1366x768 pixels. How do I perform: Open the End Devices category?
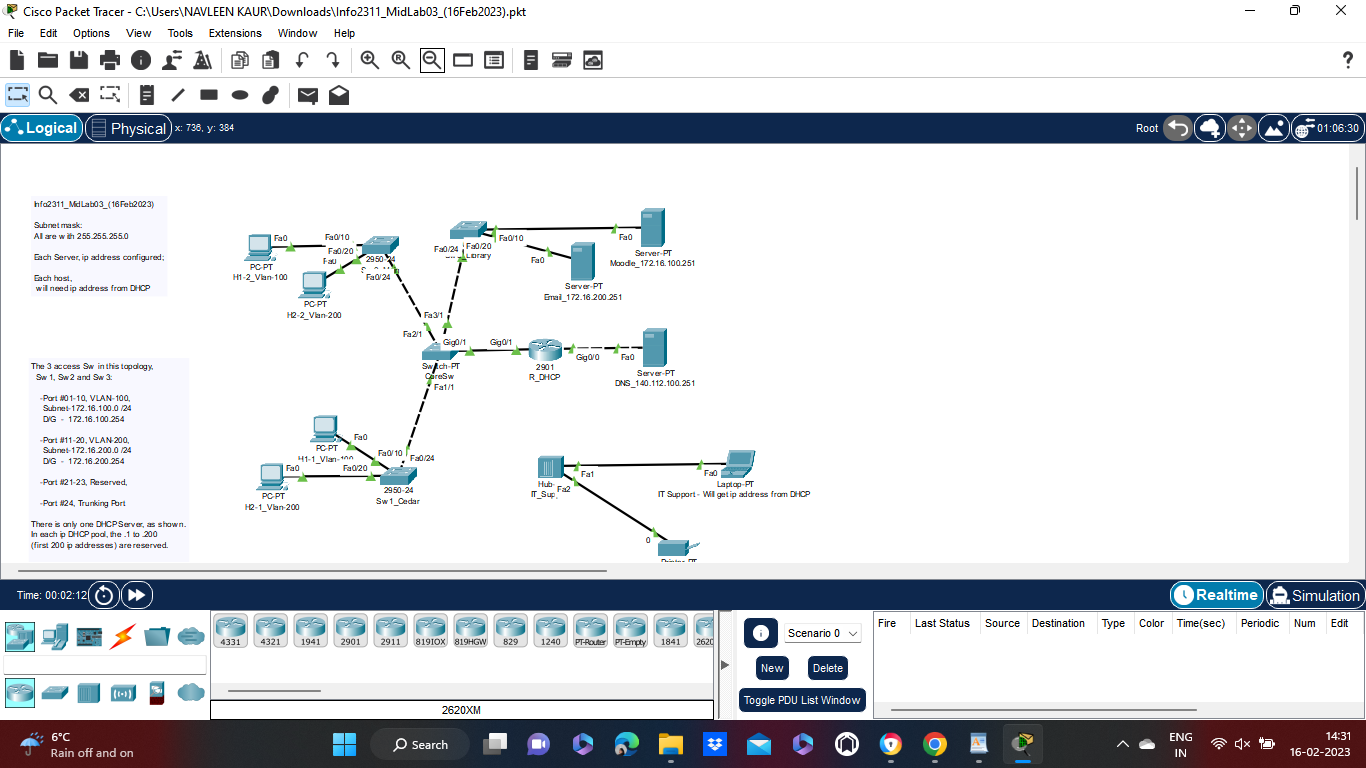(x=54, y=636)
